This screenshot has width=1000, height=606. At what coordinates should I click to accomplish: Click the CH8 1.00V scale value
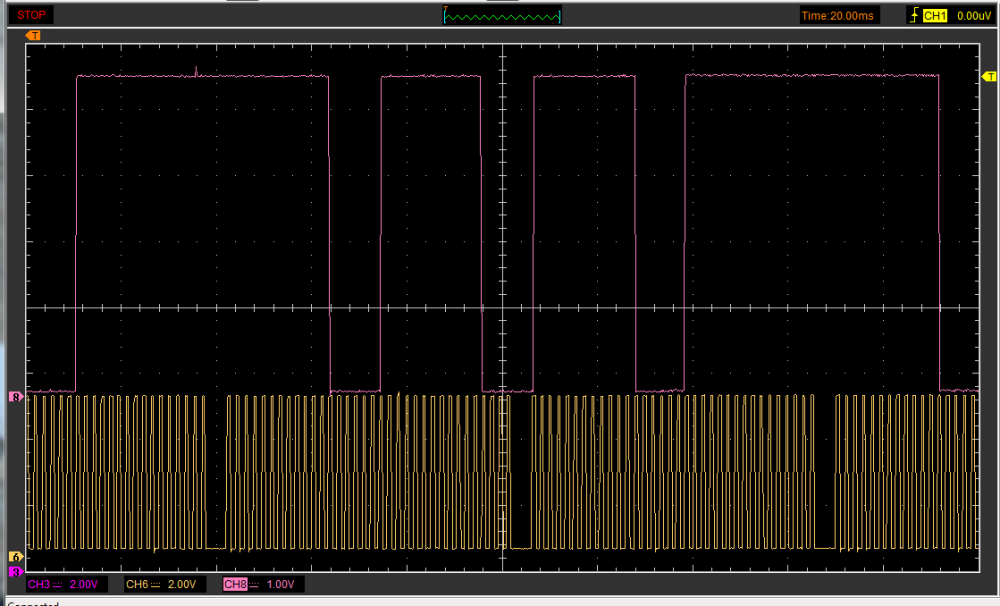click(x=282, y=584)
